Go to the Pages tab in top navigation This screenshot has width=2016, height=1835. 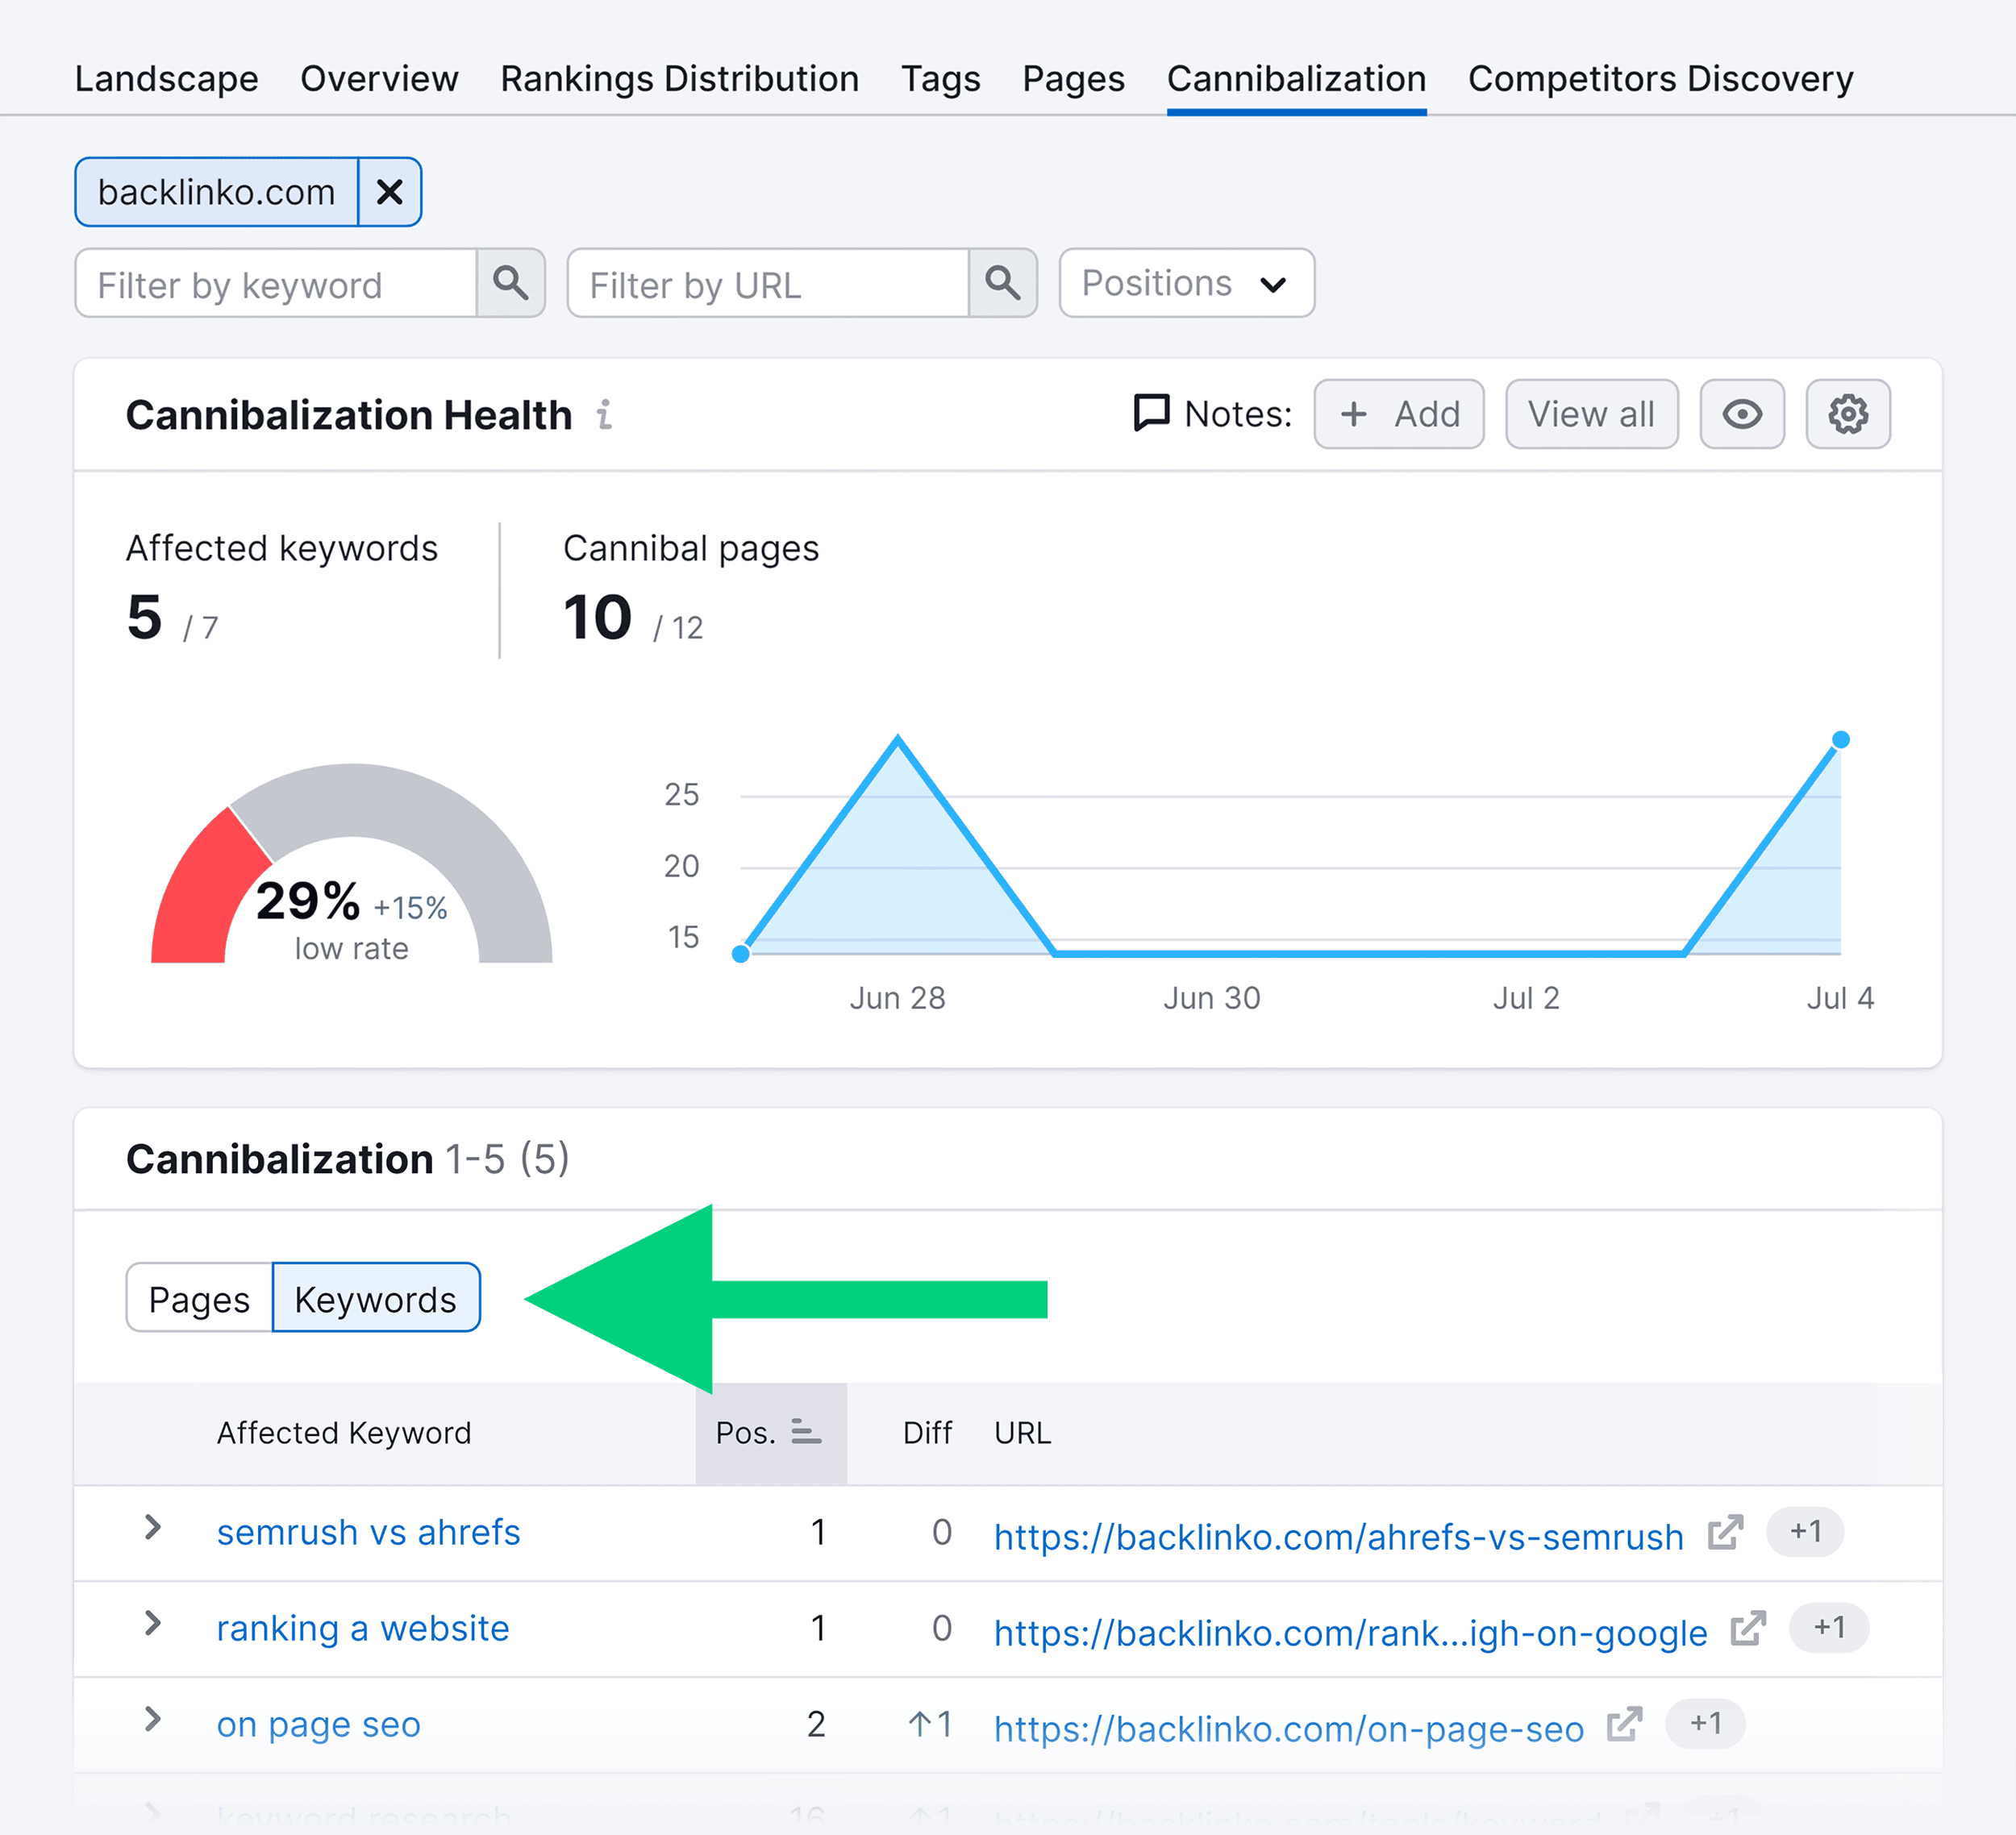[x=1073, y=78]
